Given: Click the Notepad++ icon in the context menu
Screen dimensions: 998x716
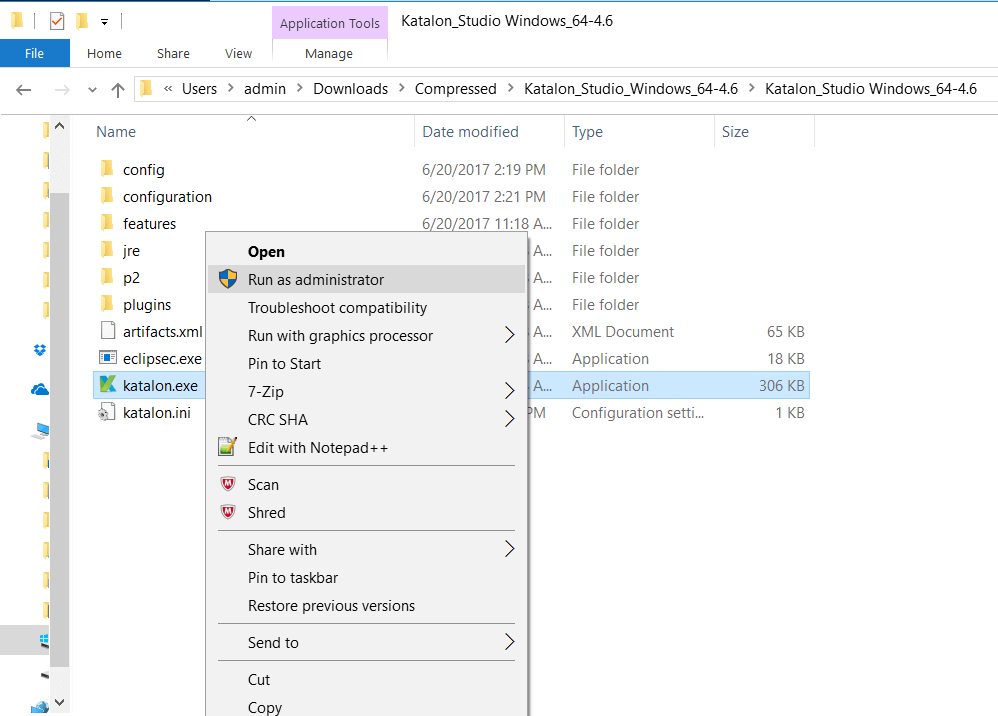Looking at the screenshot, I should [228, 447].
